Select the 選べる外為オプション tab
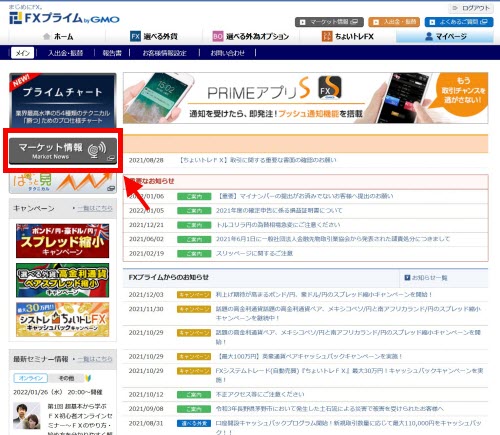Image resolution: width=500 pixels, height=435 pixels. 251,36
